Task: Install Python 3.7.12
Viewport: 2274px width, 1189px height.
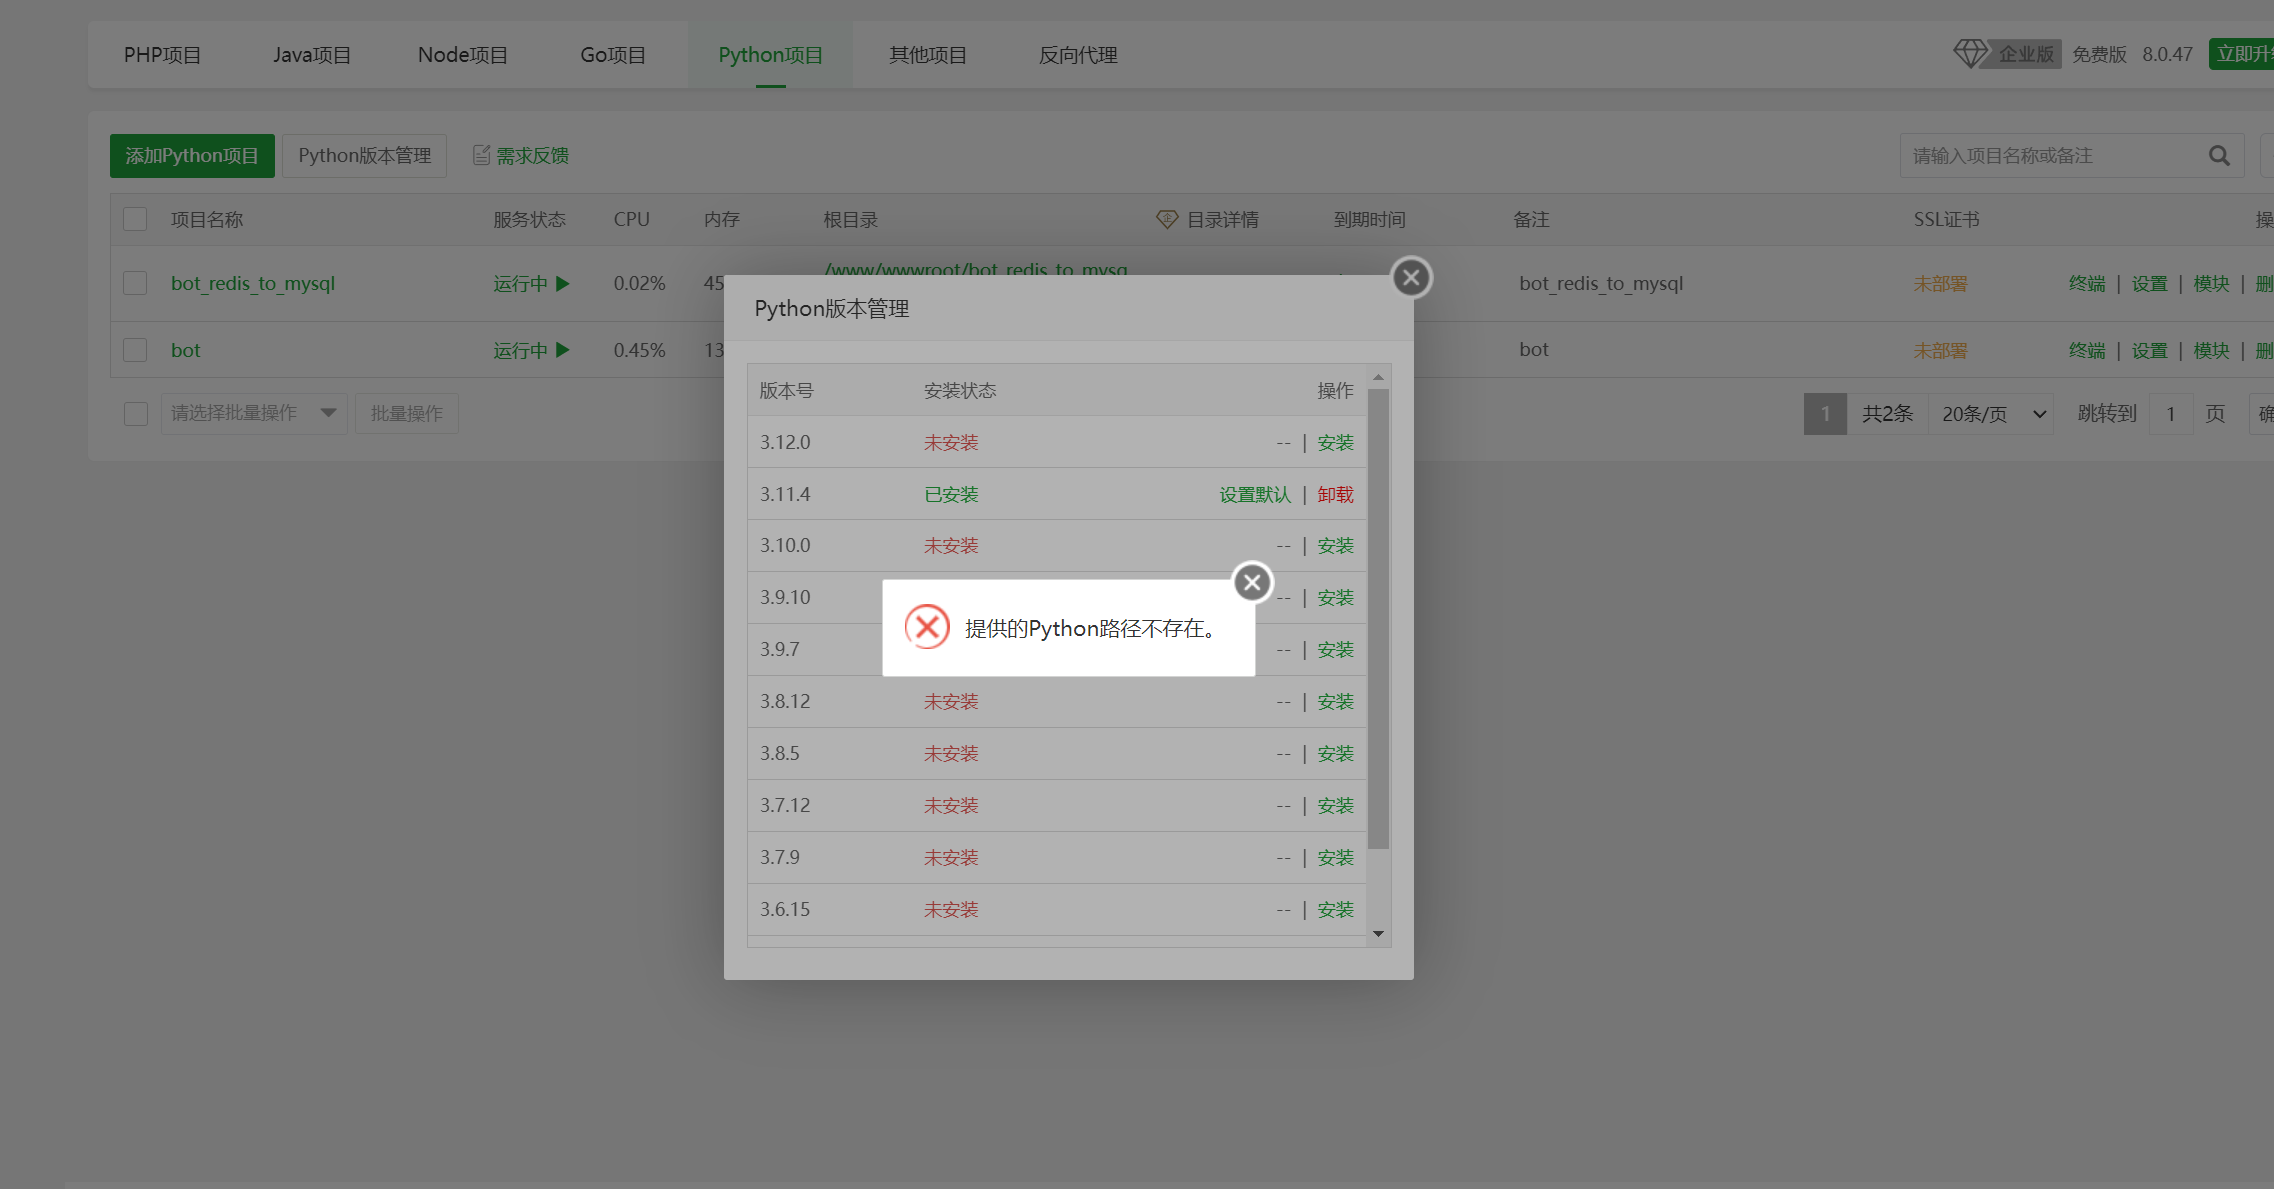Action: 1335,805
